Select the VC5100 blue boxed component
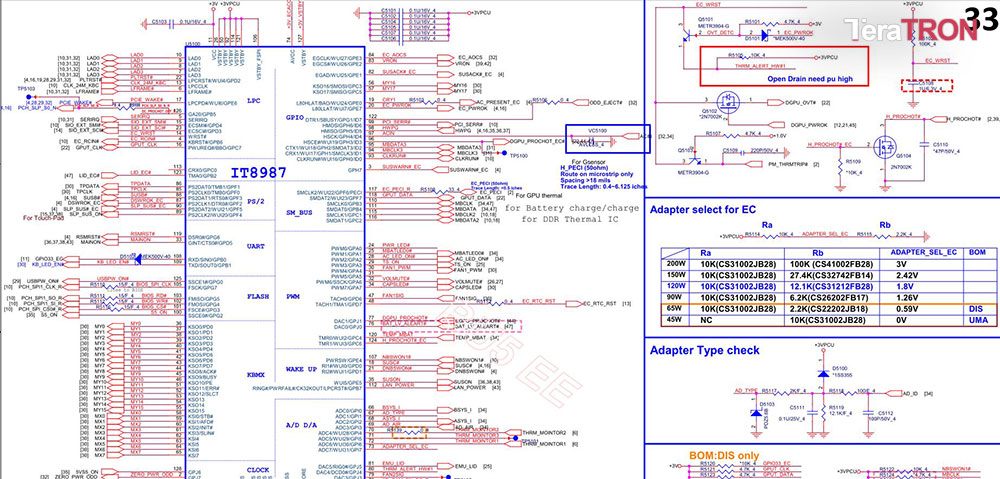Viewport: 1000px width, 479px height. 608,138
